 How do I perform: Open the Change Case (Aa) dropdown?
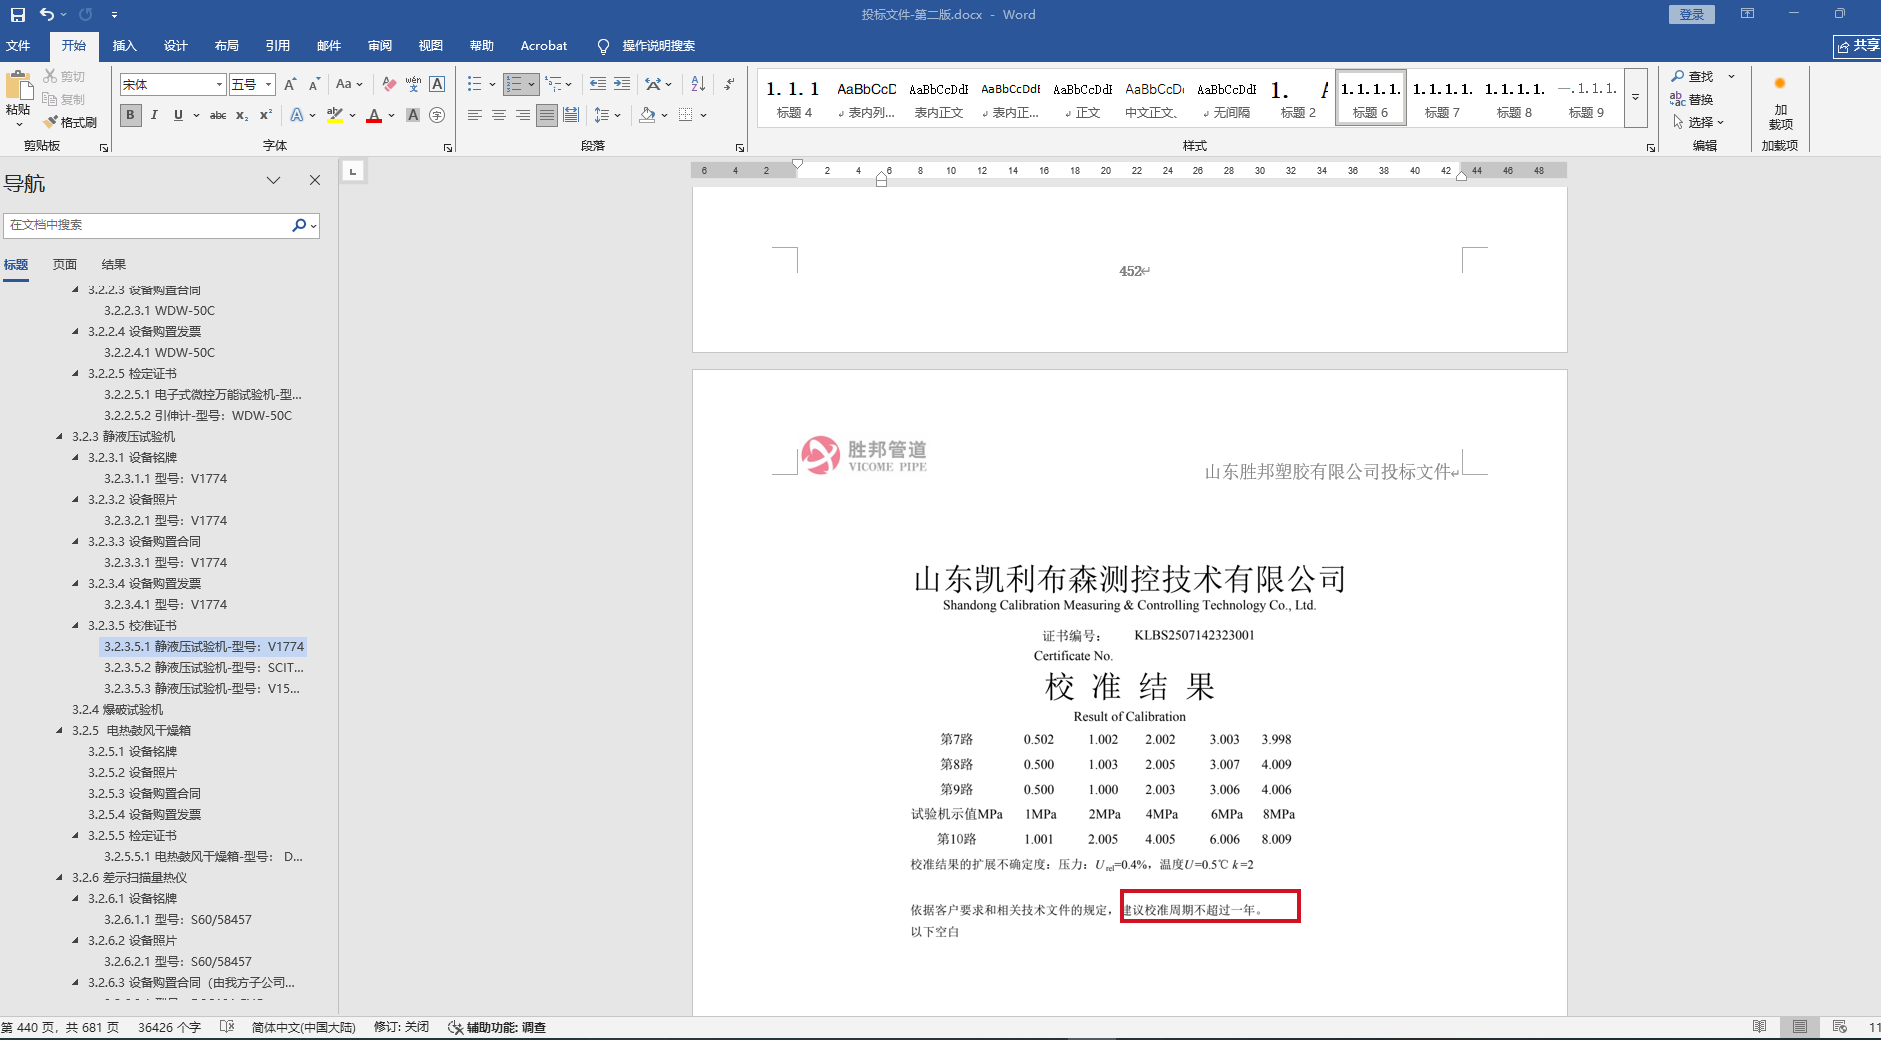pyautogui.click(x=349, y=85)
